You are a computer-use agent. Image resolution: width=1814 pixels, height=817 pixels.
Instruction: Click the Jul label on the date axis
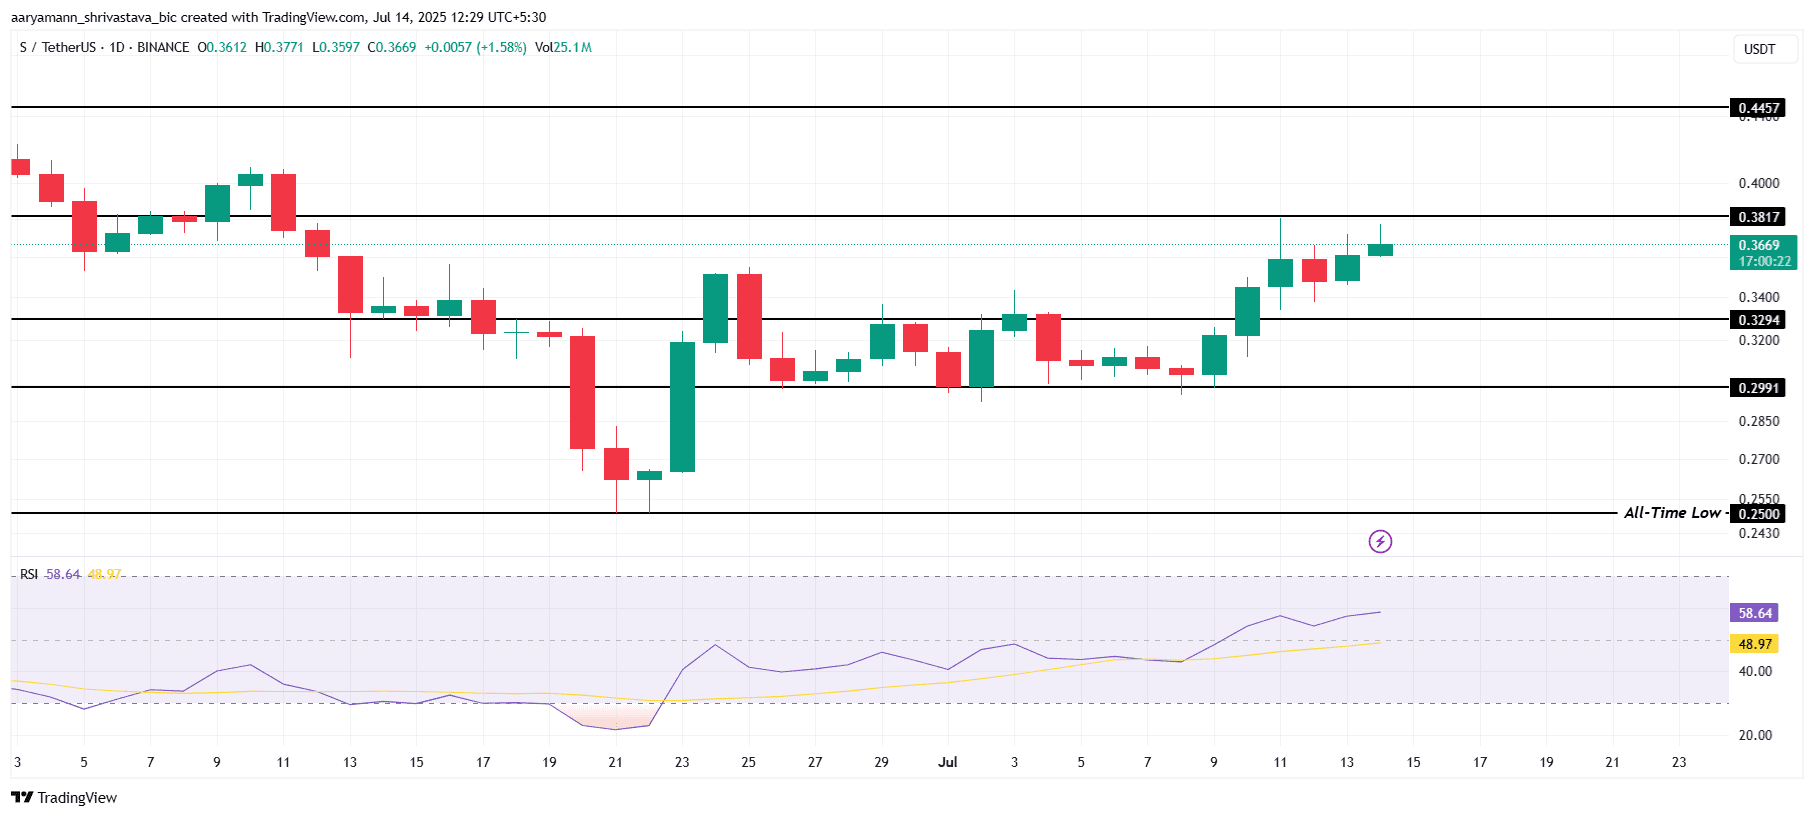tap(947, 762)
